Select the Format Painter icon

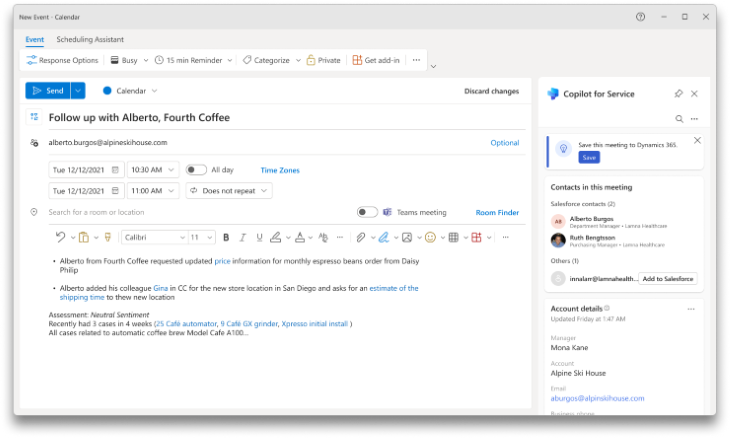[108, 237]
